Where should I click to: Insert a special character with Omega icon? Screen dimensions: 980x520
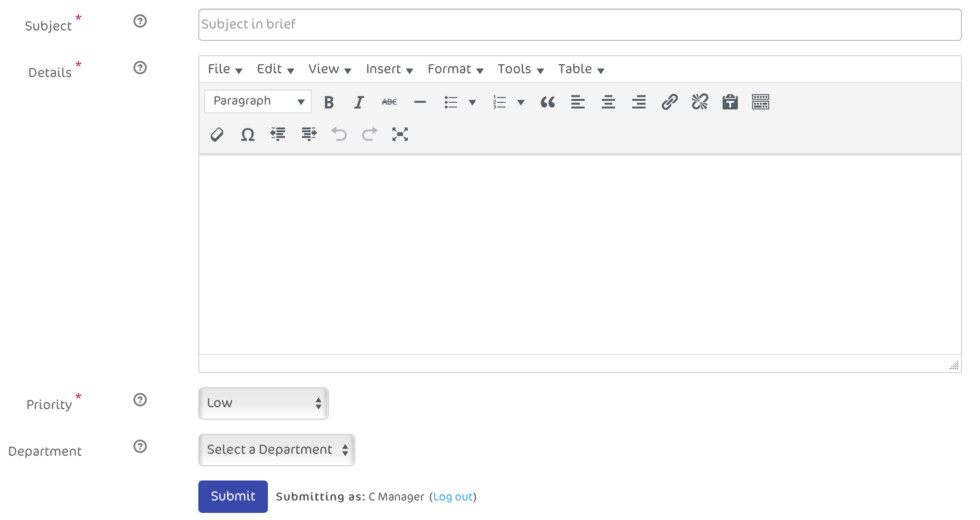[247, 134]
